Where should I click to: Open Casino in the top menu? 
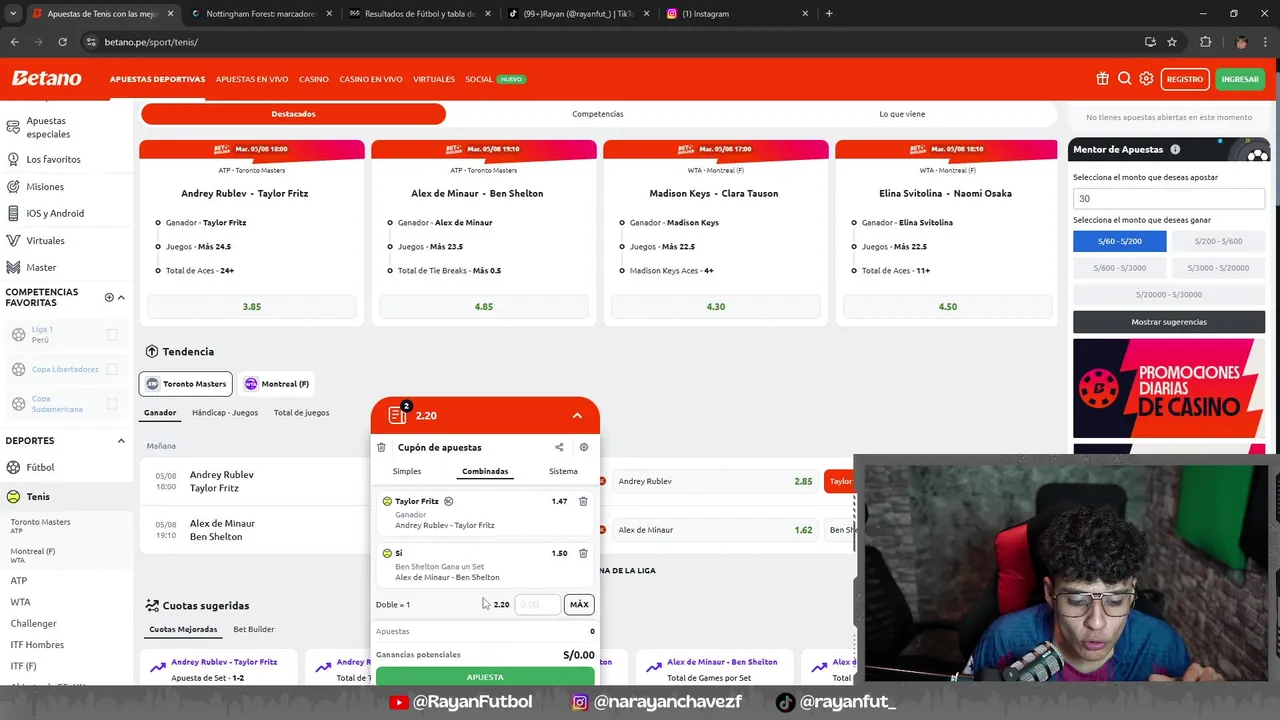pyautogui.click(x=314, y=79)
